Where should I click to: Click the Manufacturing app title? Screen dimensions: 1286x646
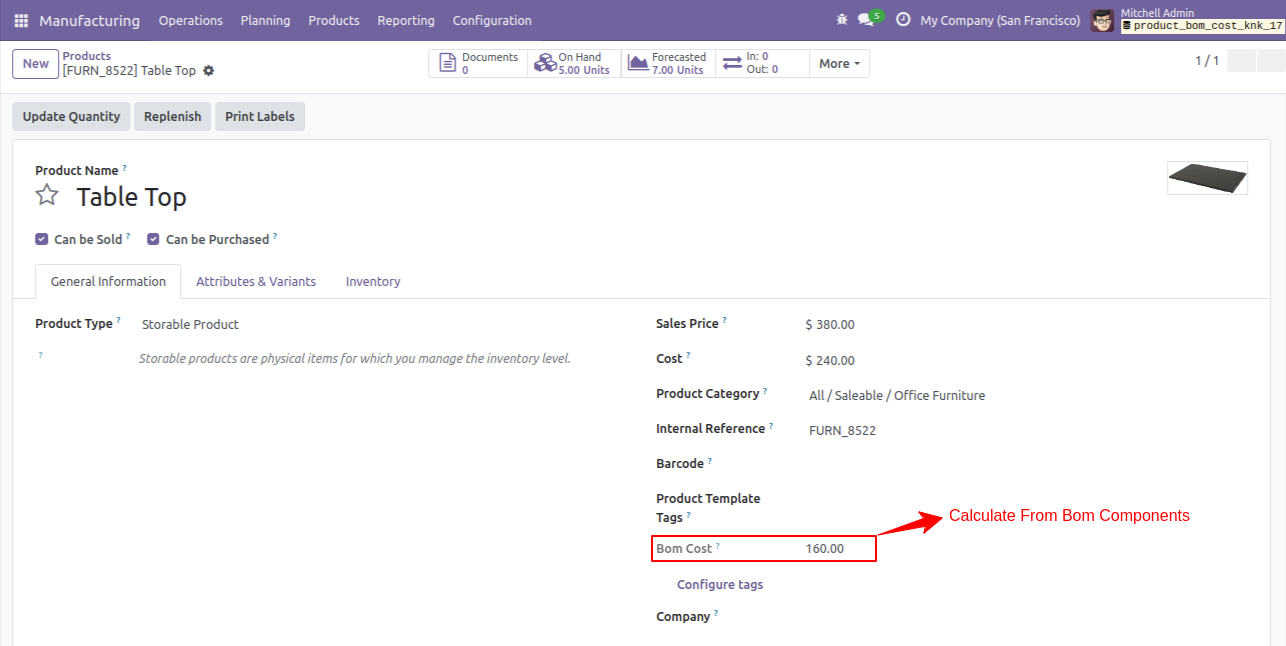(90, 20)
